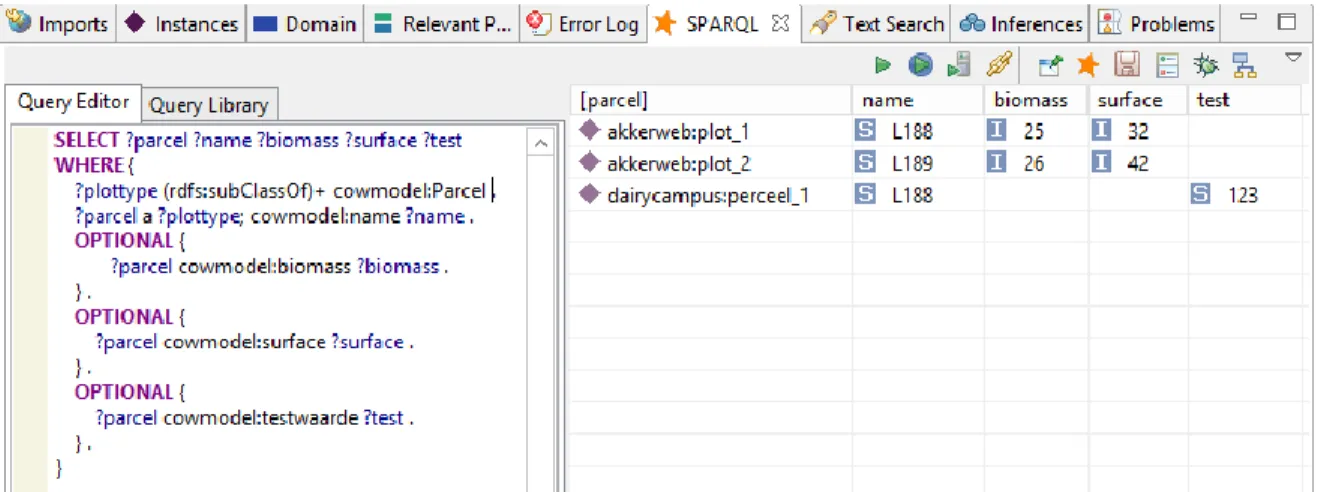Click surface value 42
Viewport: 1321px width, 492px height.
click(x=1138, y=163)
